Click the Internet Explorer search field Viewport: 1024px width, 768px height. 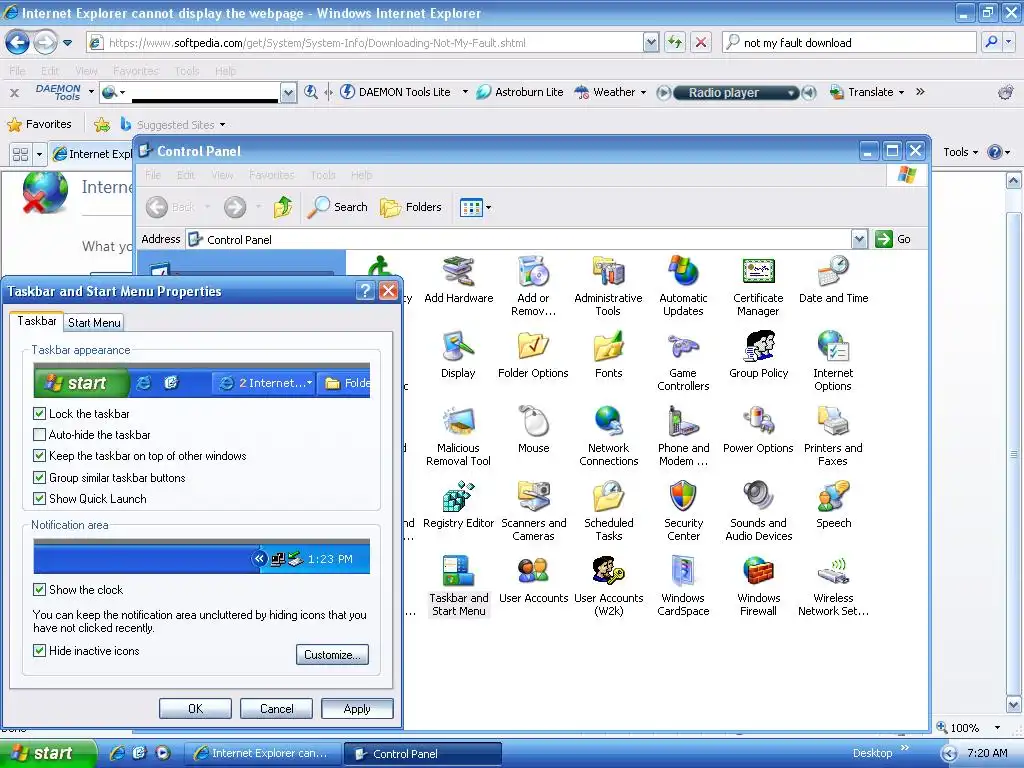tap(849, 42)
